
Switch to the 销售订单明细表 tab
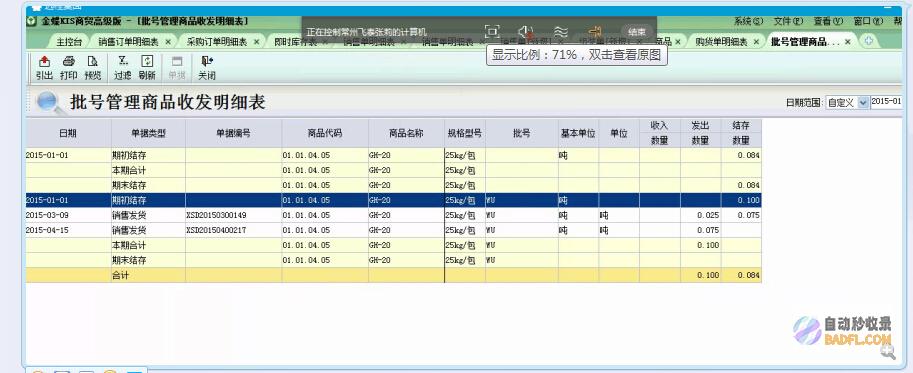click(128, 42)
